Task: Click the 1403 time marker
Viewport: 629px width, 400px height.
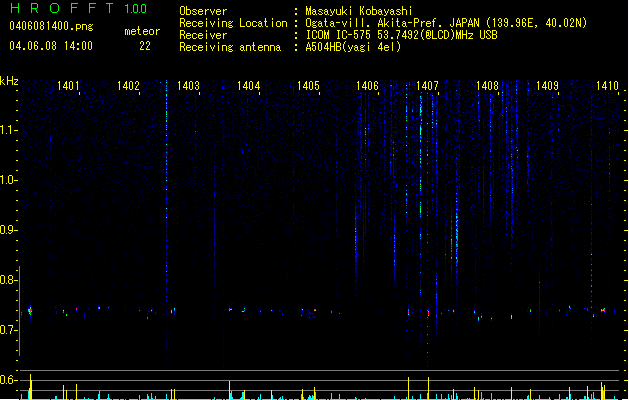Action: pos(188,85)
